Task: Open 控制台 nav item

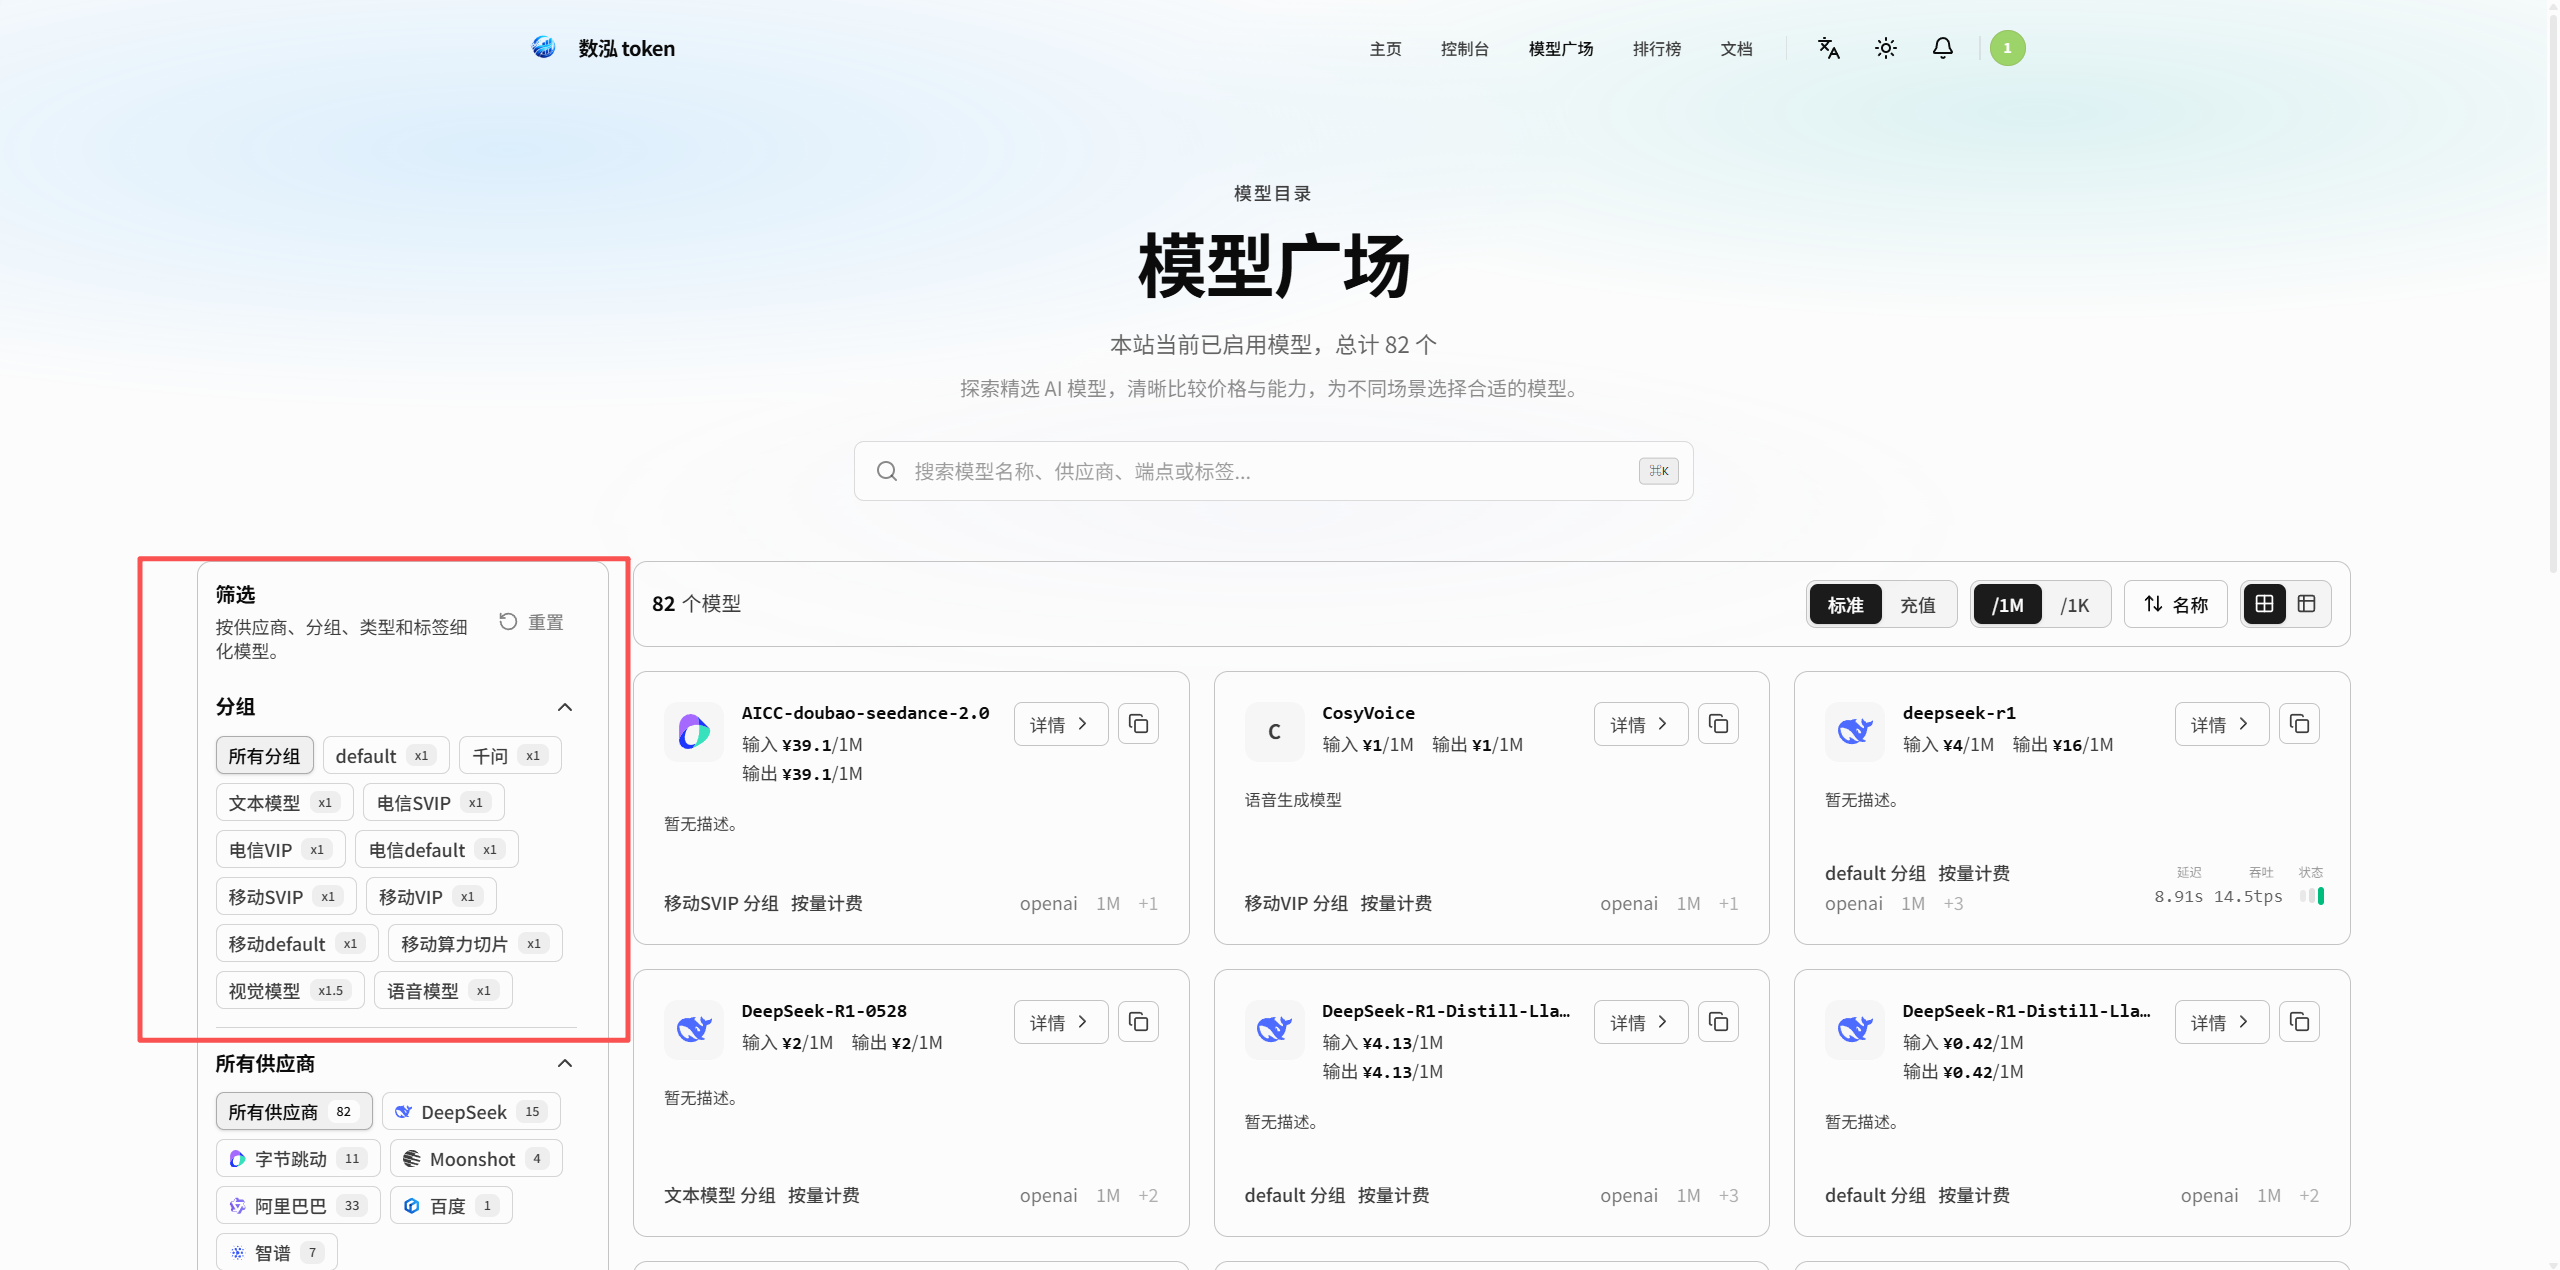Action: pyautogui.click(x=1464, y=49)
